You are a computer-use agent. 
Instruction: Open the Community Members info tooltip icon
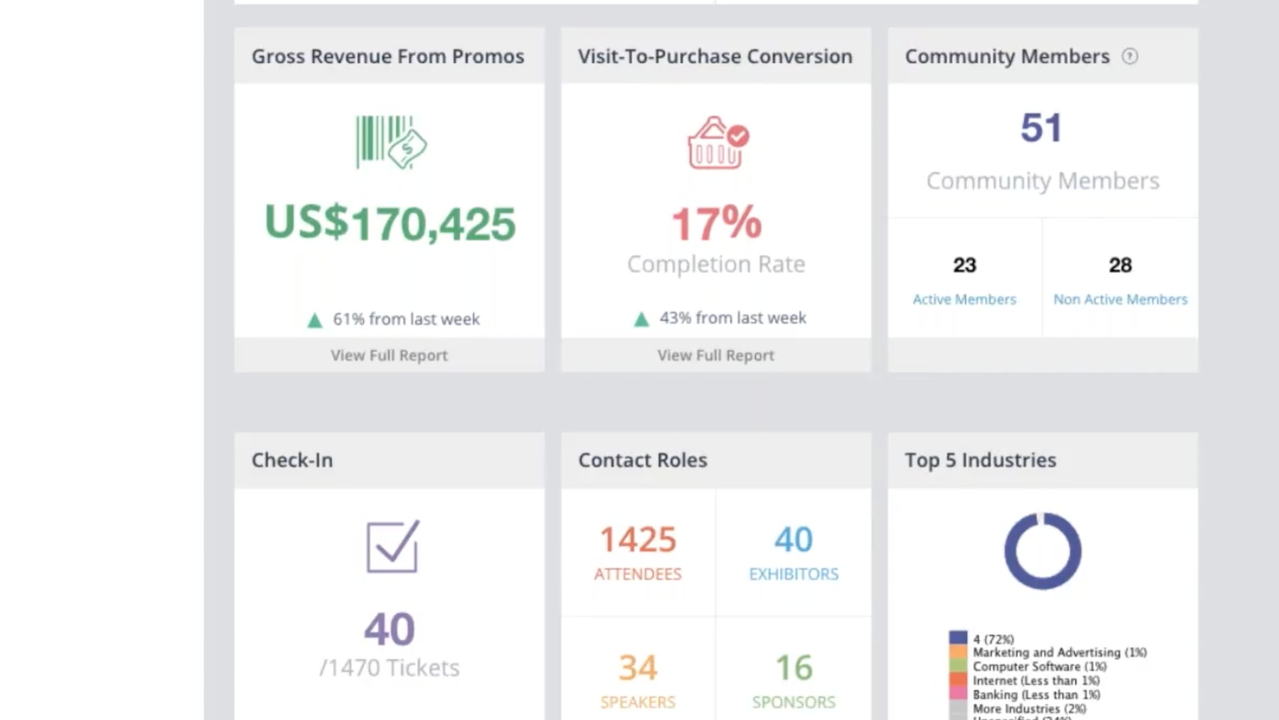[1129, 56]
